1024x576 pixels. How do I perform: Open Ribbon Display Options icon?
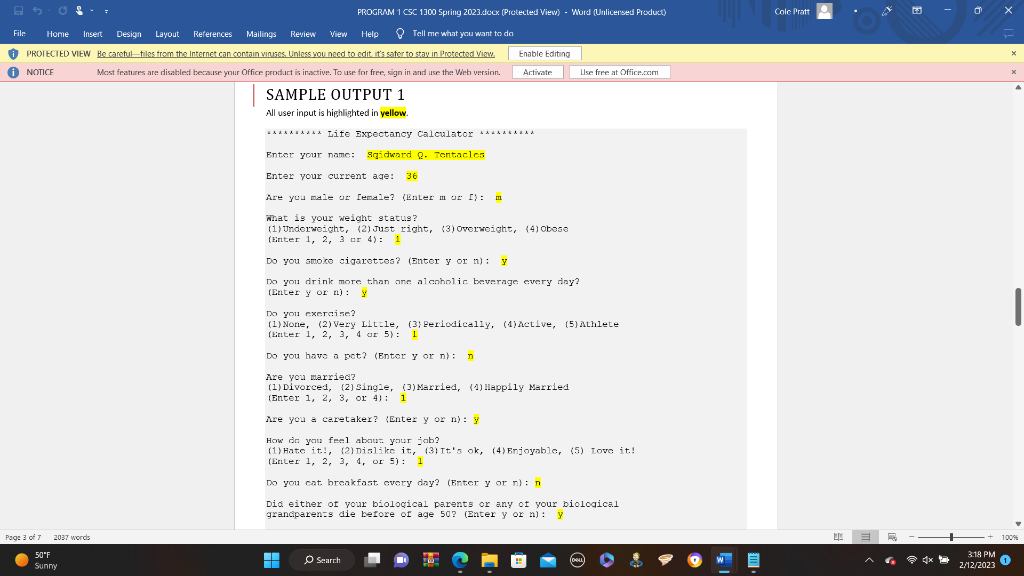coord(917,11)
